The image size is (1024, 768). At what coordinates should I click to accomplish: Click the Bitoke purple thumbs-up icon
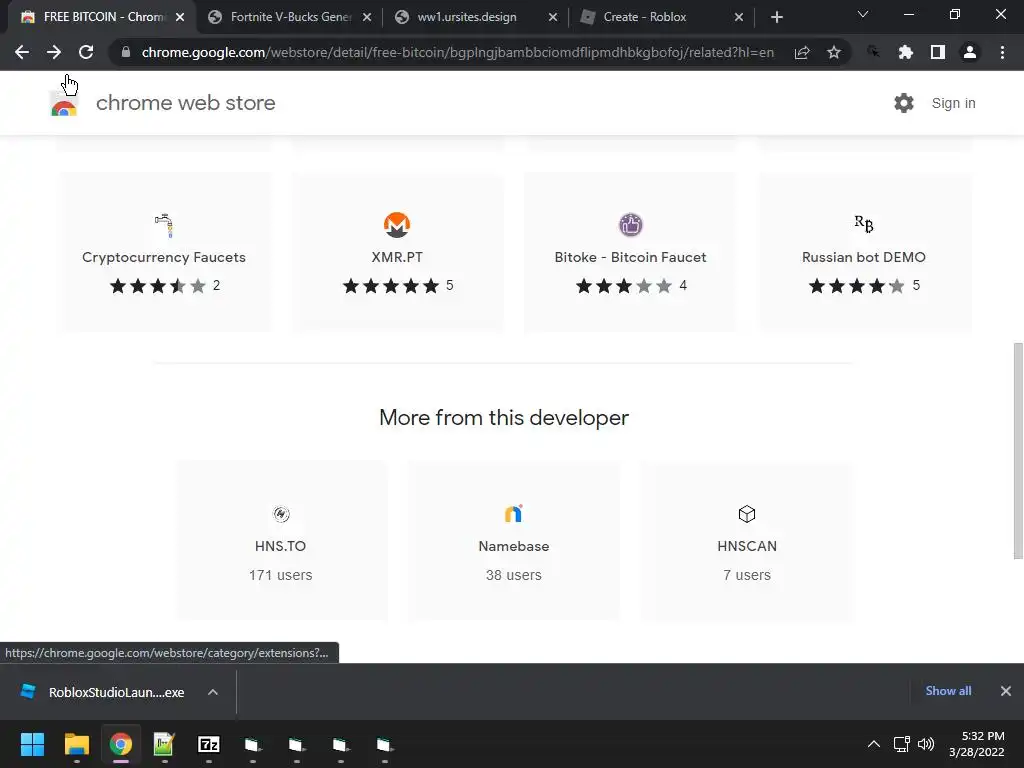click(x=630, y=225)
